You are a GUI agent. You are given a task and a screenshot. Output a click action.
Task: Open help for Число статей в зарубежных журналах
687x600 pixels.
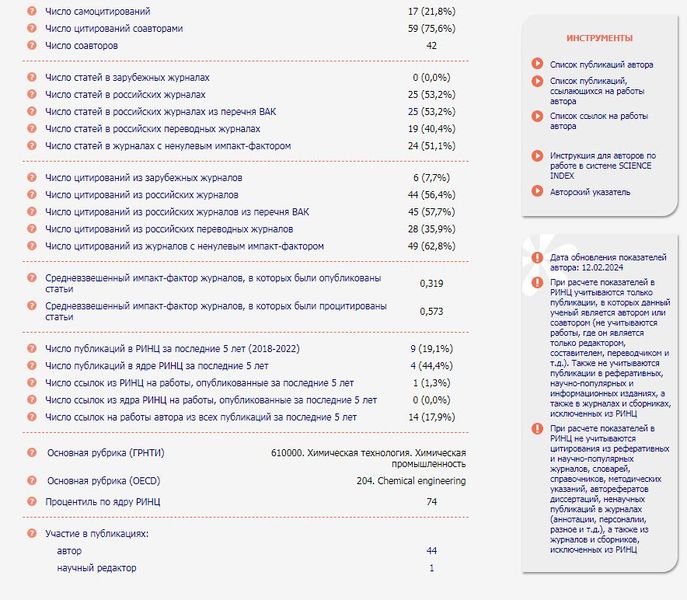(32, 77)
